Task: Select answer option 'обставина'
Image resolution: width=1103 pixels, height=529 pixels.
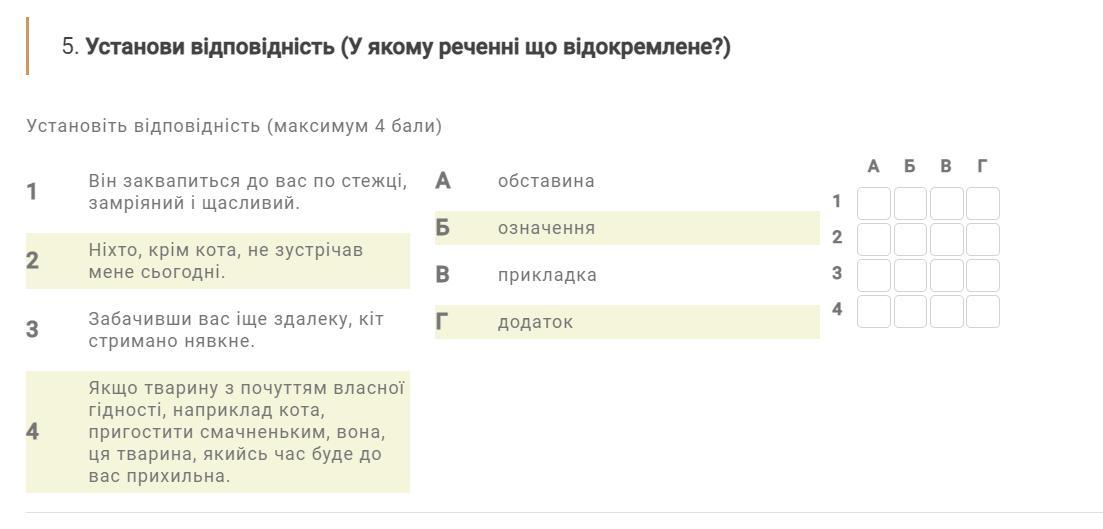Action: 627,181
